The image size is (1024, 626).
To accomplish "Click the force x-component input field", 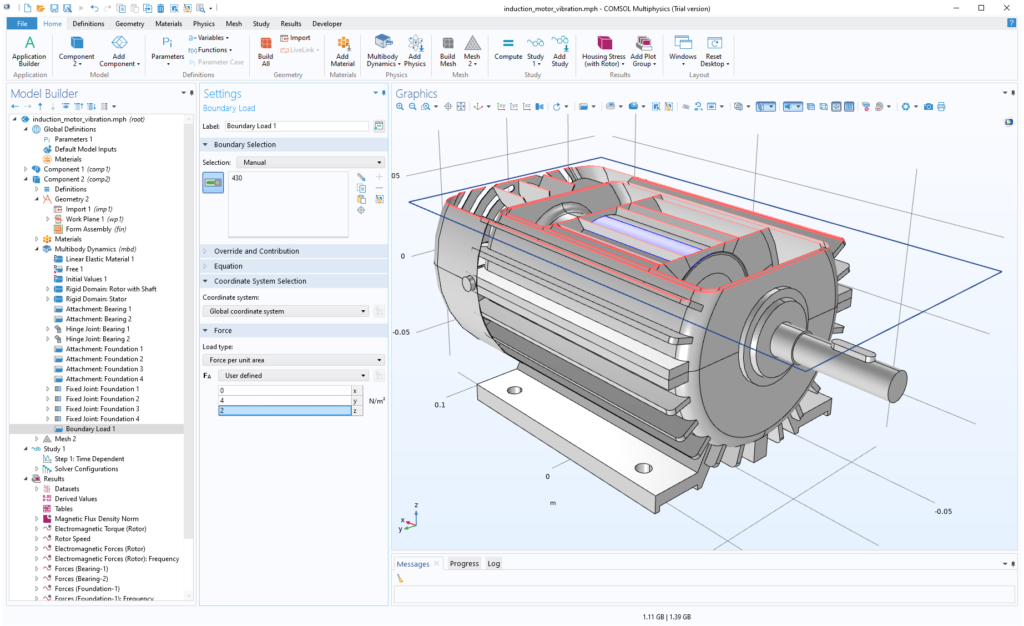I will pos(285,390).
